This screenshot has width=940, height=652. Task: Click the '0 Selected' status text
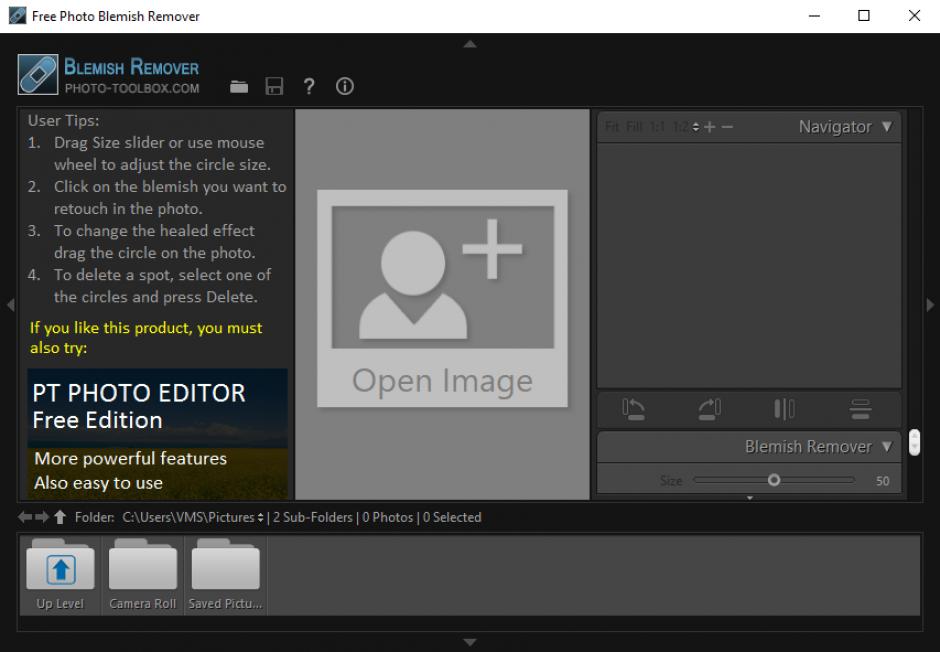452,517
